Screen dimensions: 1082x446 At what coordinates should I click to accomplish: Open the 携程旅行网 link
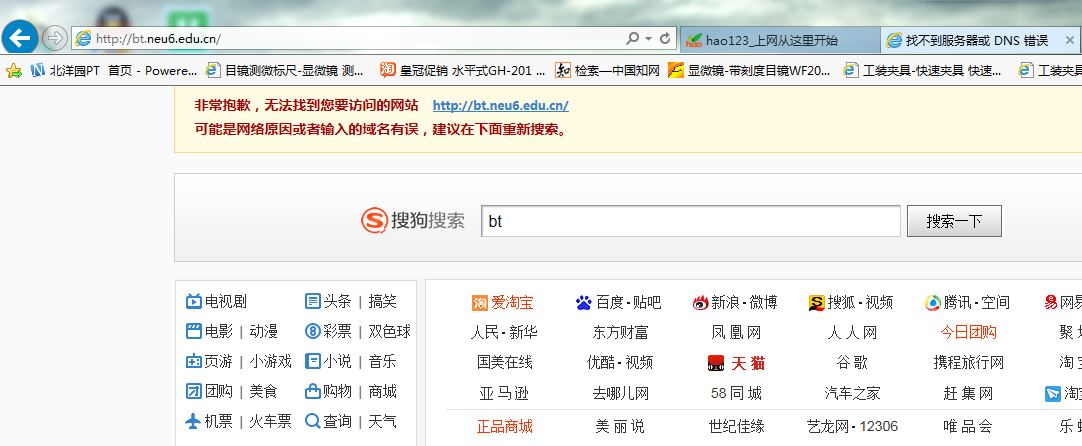(x=968, y=362)
